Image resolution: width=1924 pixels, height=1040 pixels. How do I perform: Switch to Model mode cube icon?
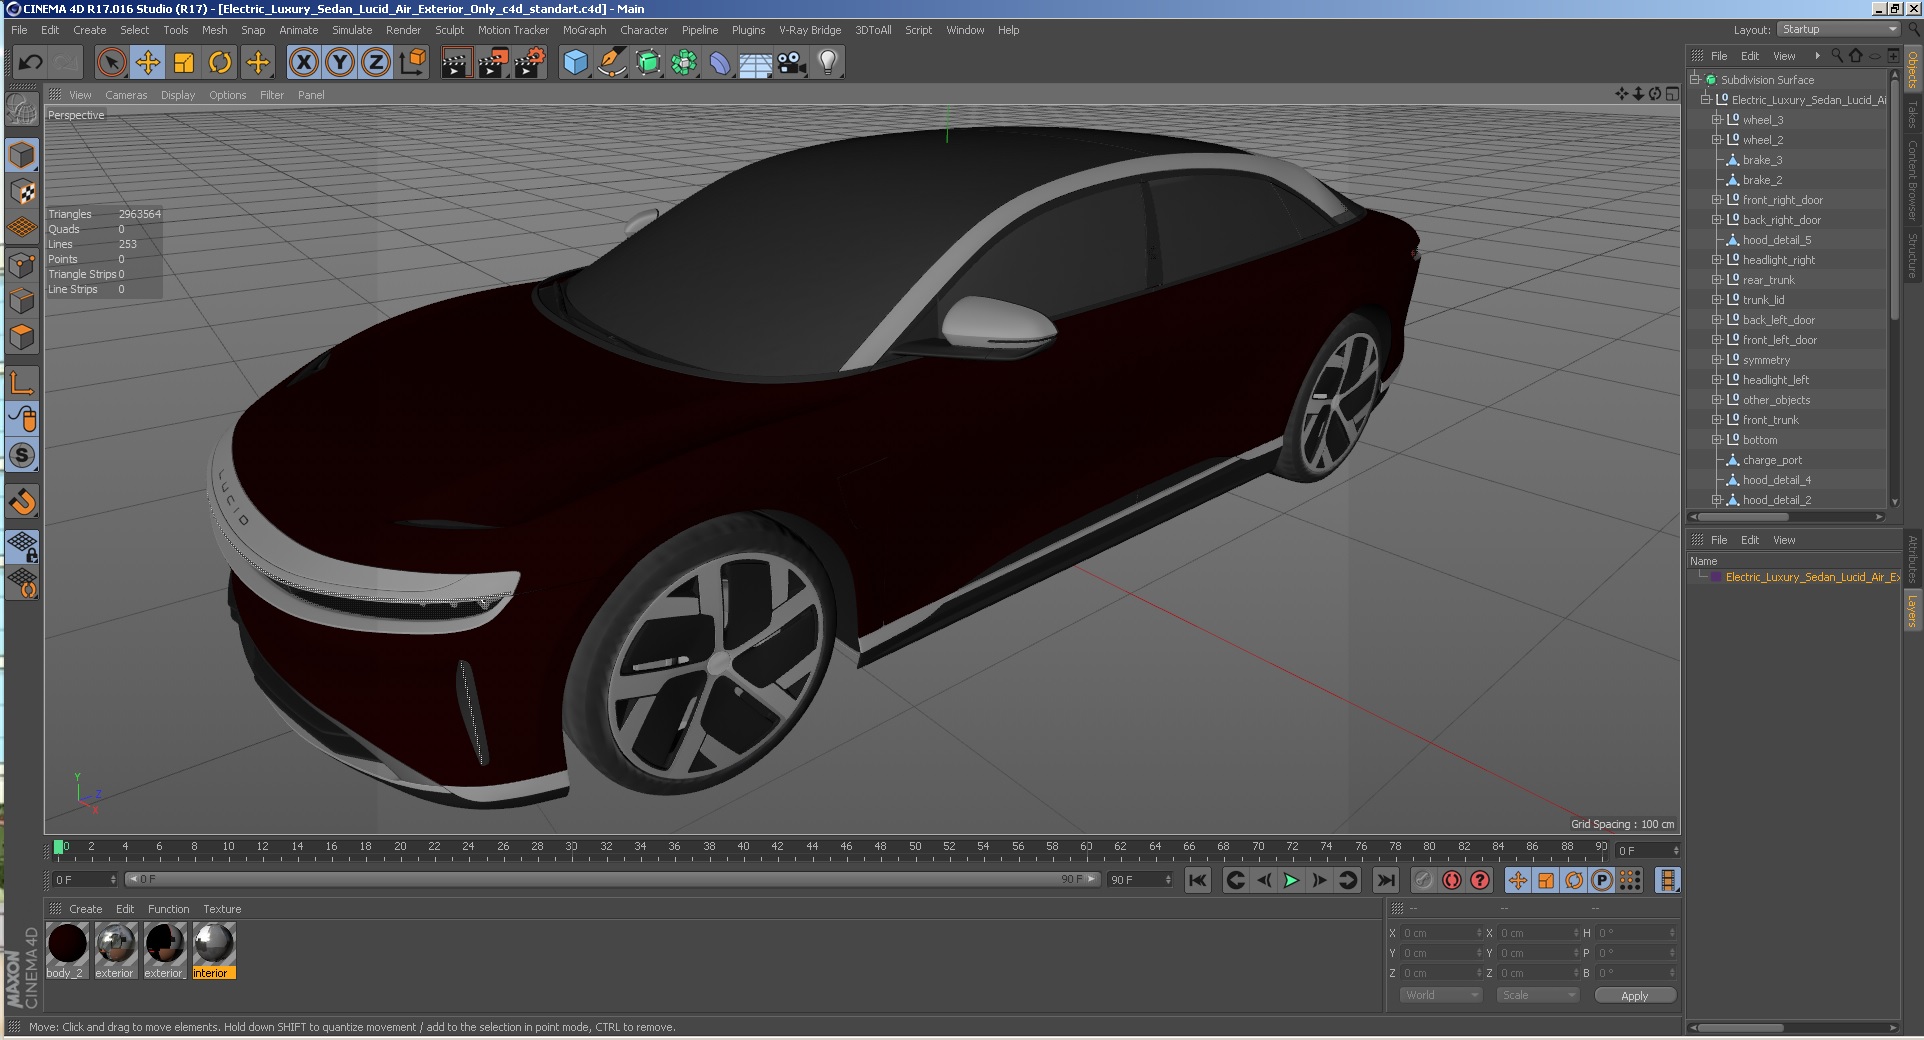pyautogui.click(x=22, y=155)
